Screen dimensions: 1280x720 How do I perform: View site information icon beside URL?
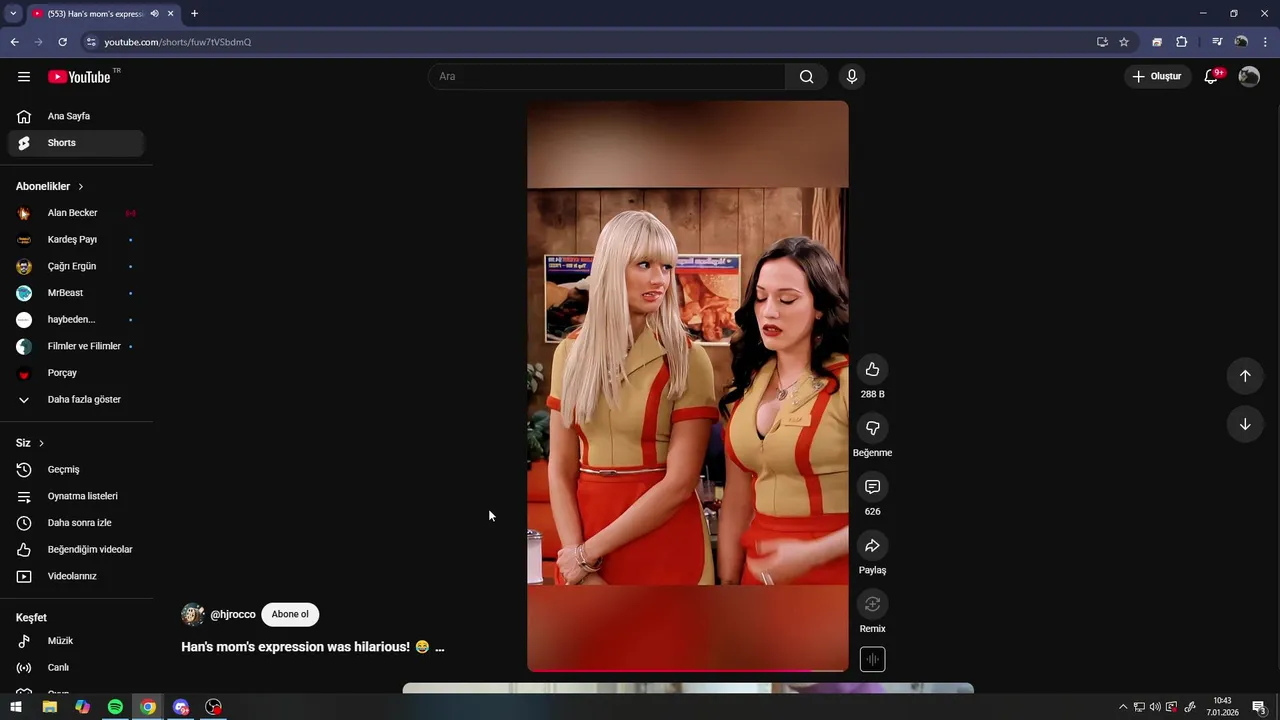tap(91, 42)
